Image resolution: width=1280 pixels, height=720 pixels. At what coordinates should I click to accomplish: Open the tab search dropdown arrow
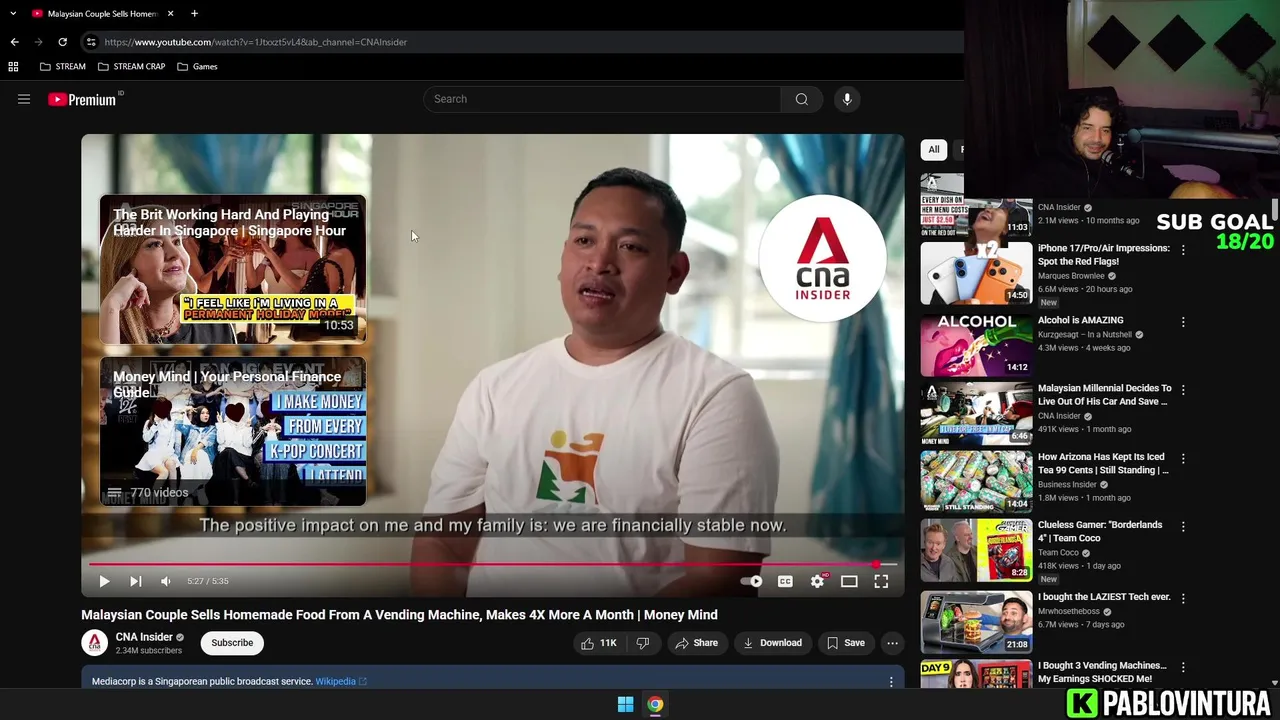(12, 13)
